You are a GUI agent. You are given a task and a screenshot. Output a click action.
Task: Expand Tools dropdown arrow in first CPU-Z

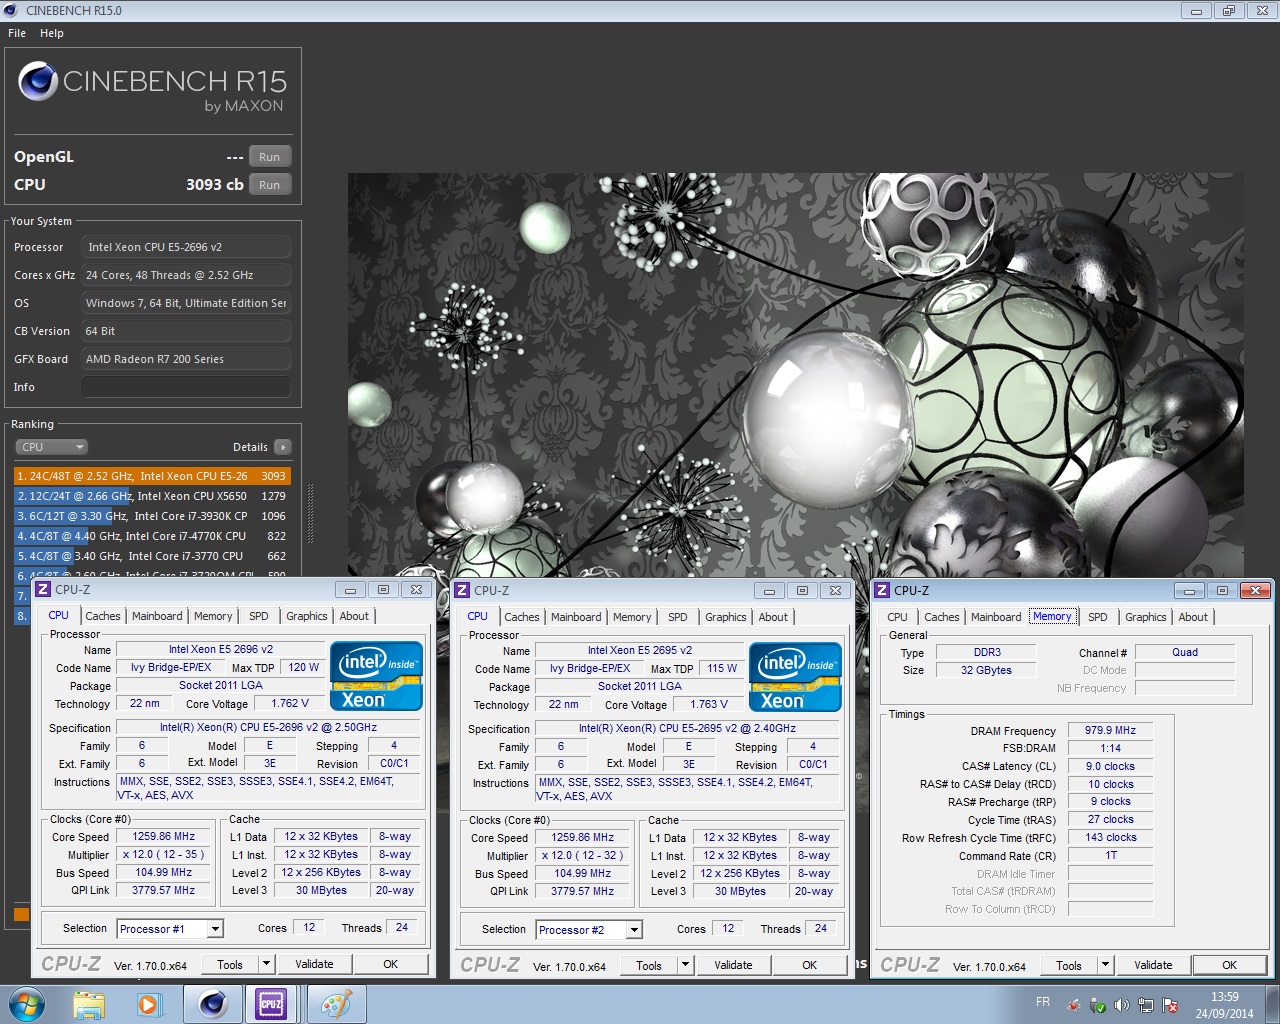pyautogui.click(x=266, y=964)
